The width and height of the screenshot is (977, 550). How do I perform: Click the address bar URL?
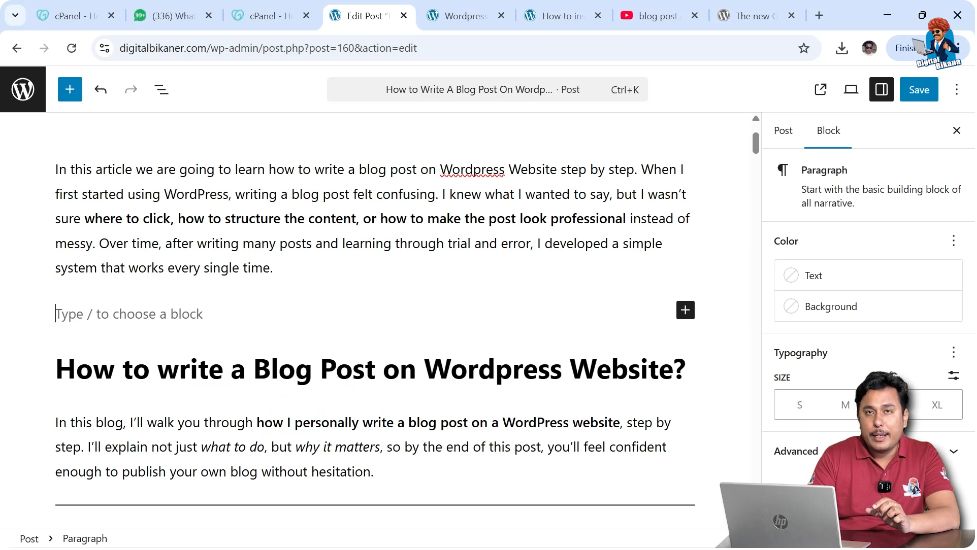(x=268, y=48)
